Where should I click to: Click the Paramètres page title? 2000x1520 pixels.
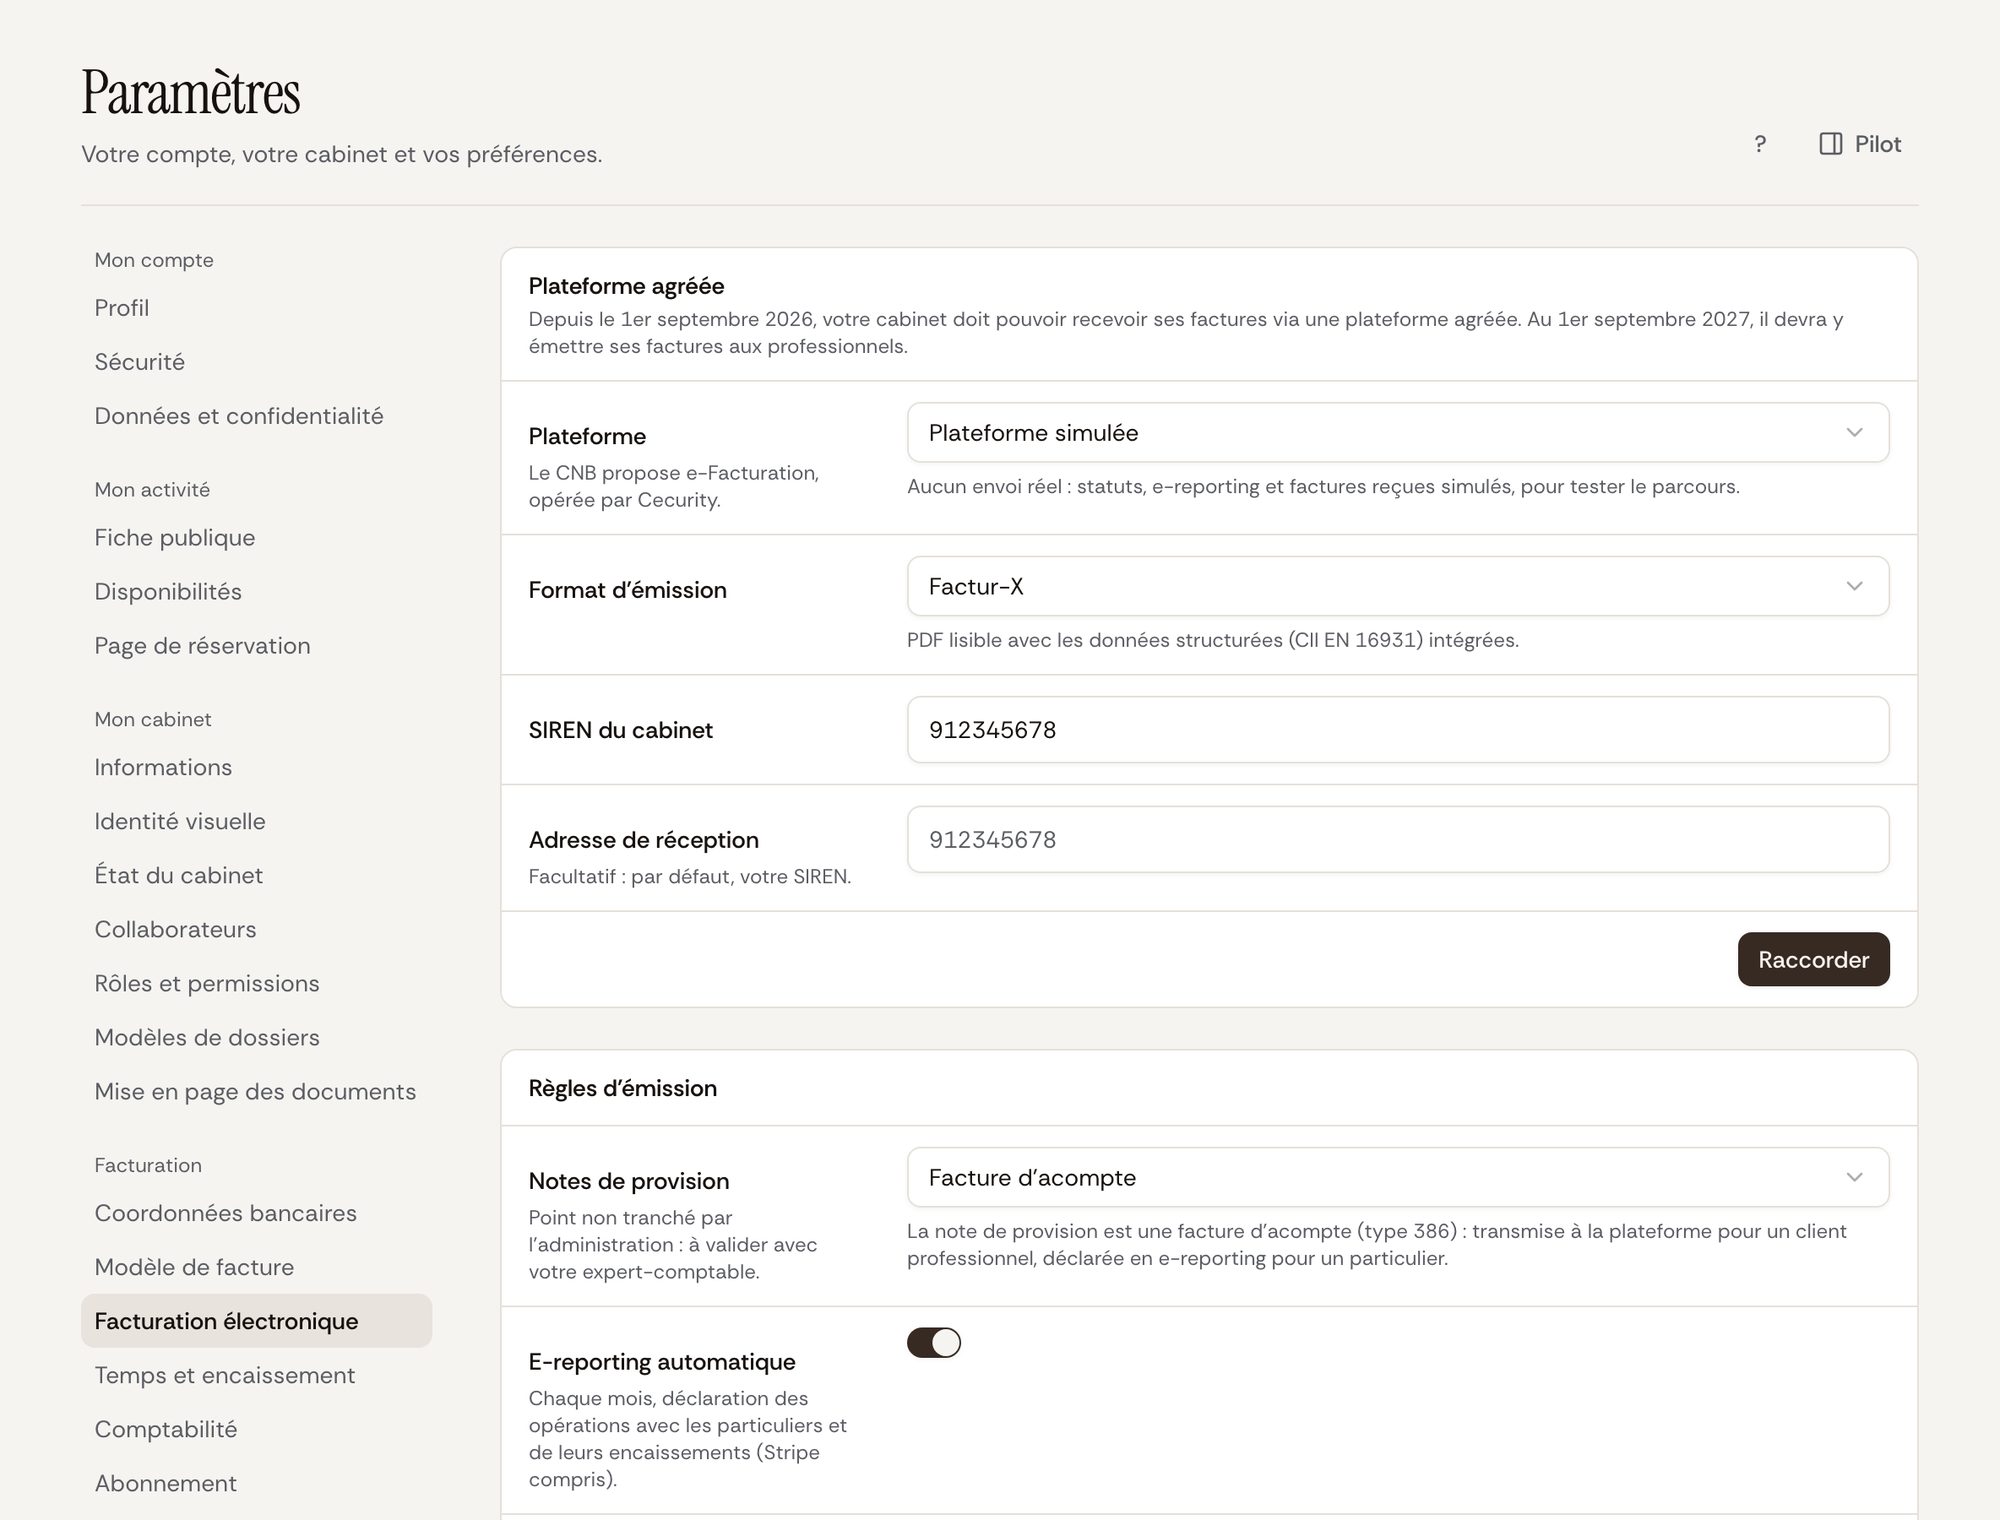[191, 92]
